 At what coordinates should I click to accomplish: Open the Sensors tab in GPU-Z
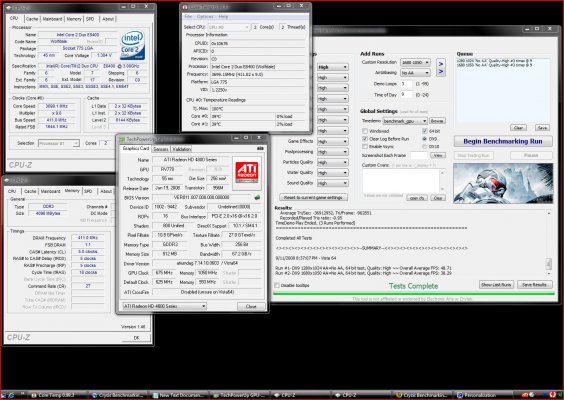[x=160, y=149]
